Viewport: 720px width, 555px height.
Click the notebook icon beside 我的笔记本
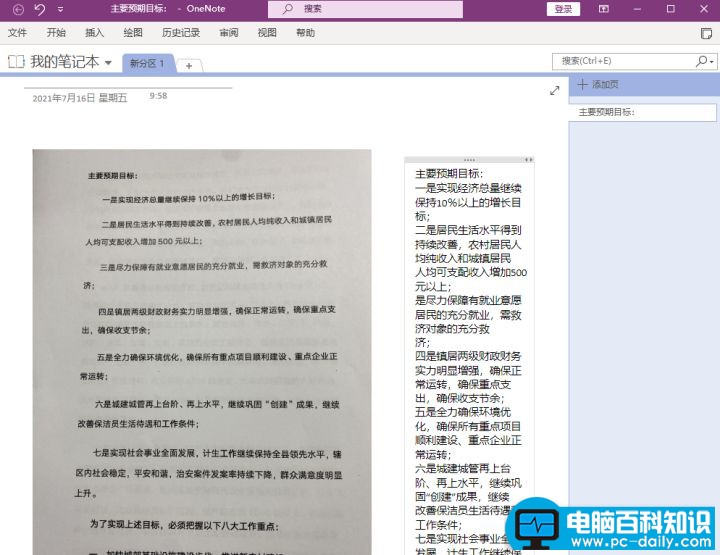[x=16, y=62]
